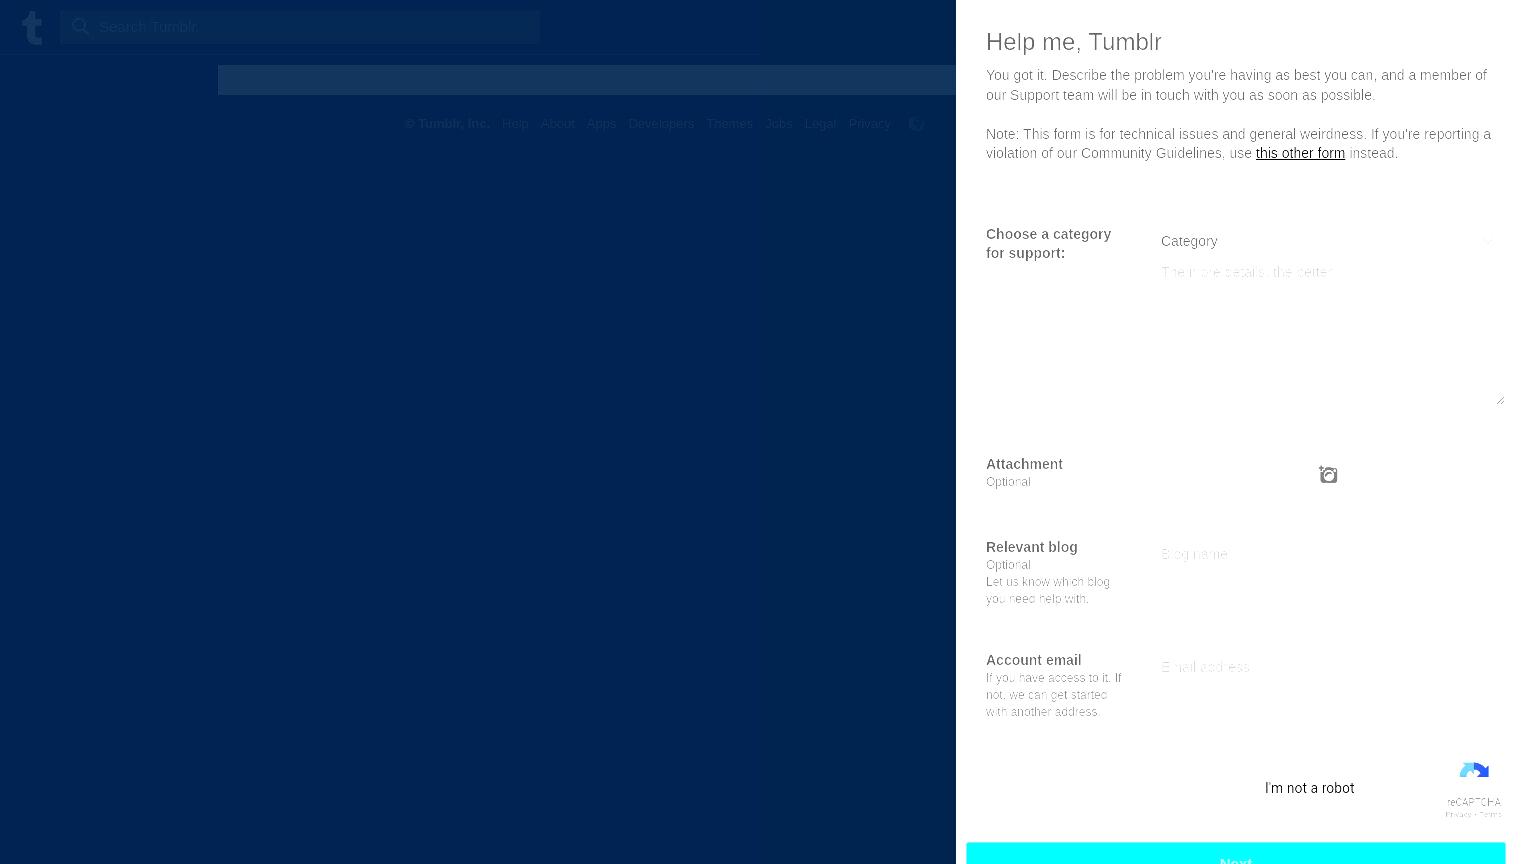Click the Next button
The image size is (1536, 864).
coord(1236,854)
